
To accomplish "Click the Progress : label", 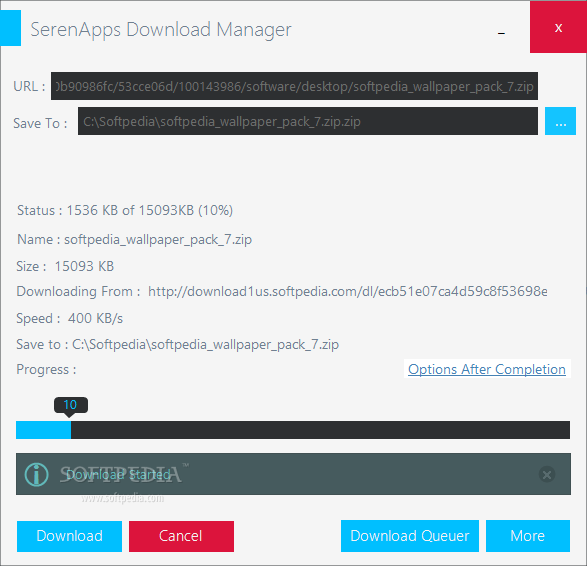I will 46,370.
